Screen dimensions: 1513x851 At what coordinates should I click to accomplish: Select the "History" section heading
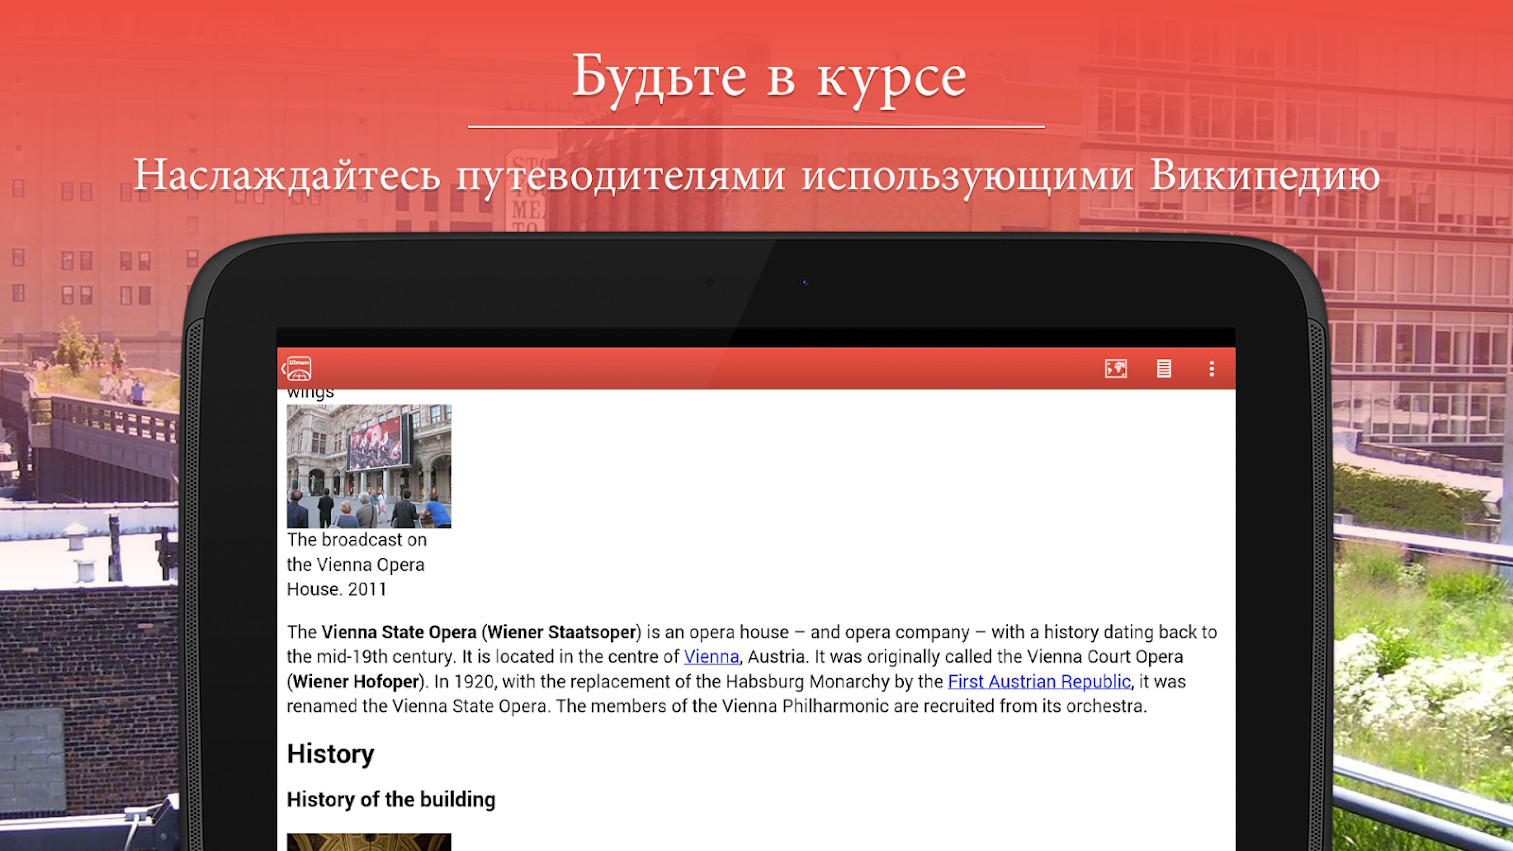point(330,754)
